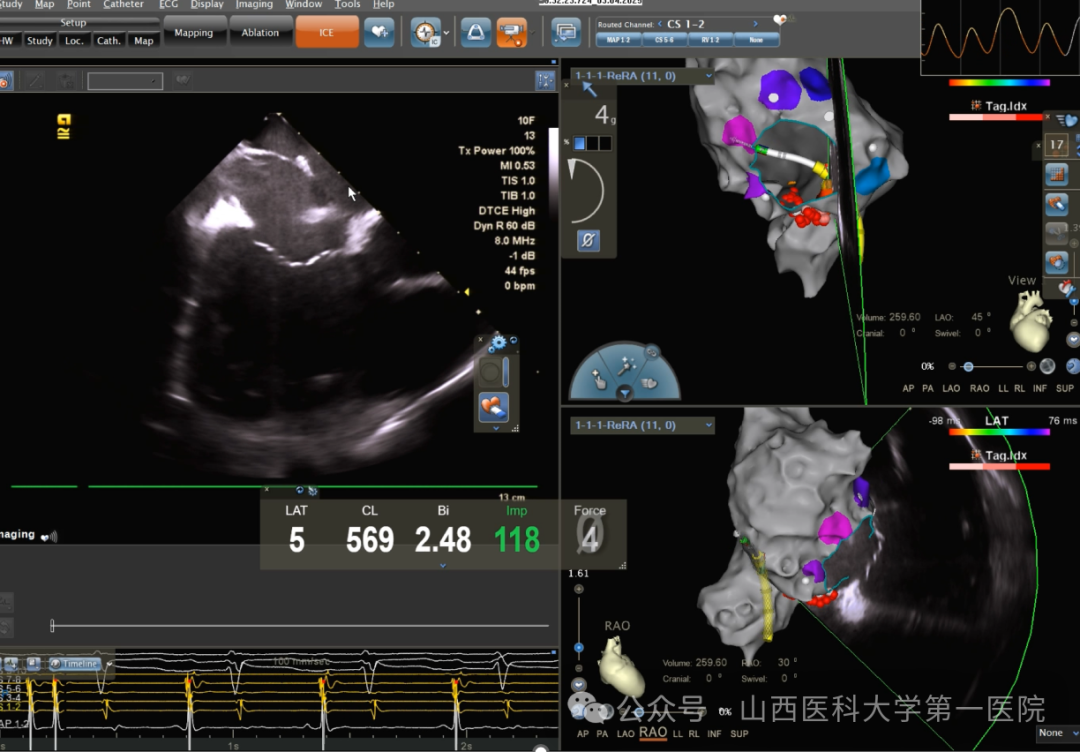Click the filter funnel icon in fan

coord(625,393)
